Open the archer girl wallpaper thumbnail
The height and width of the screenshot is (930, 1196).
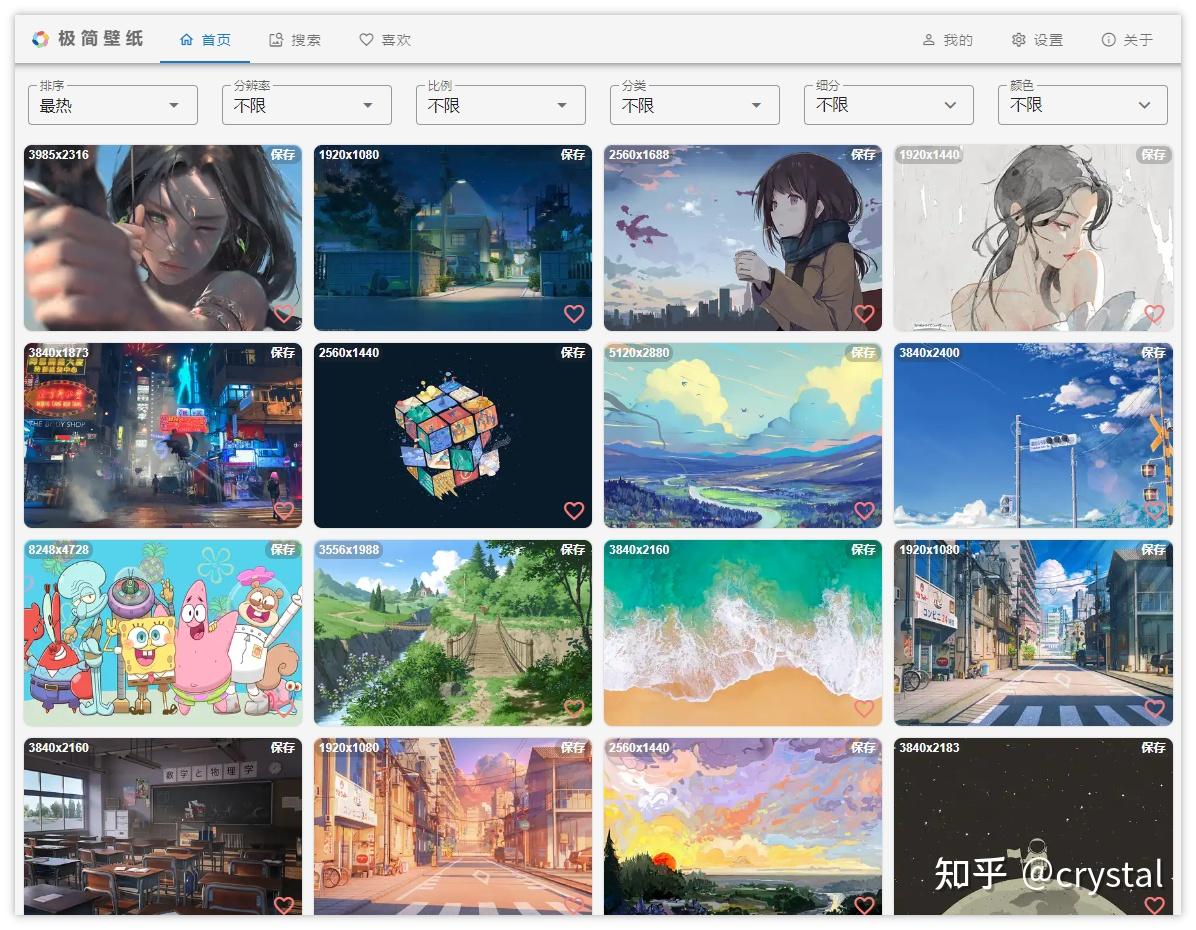pos(162,237)
